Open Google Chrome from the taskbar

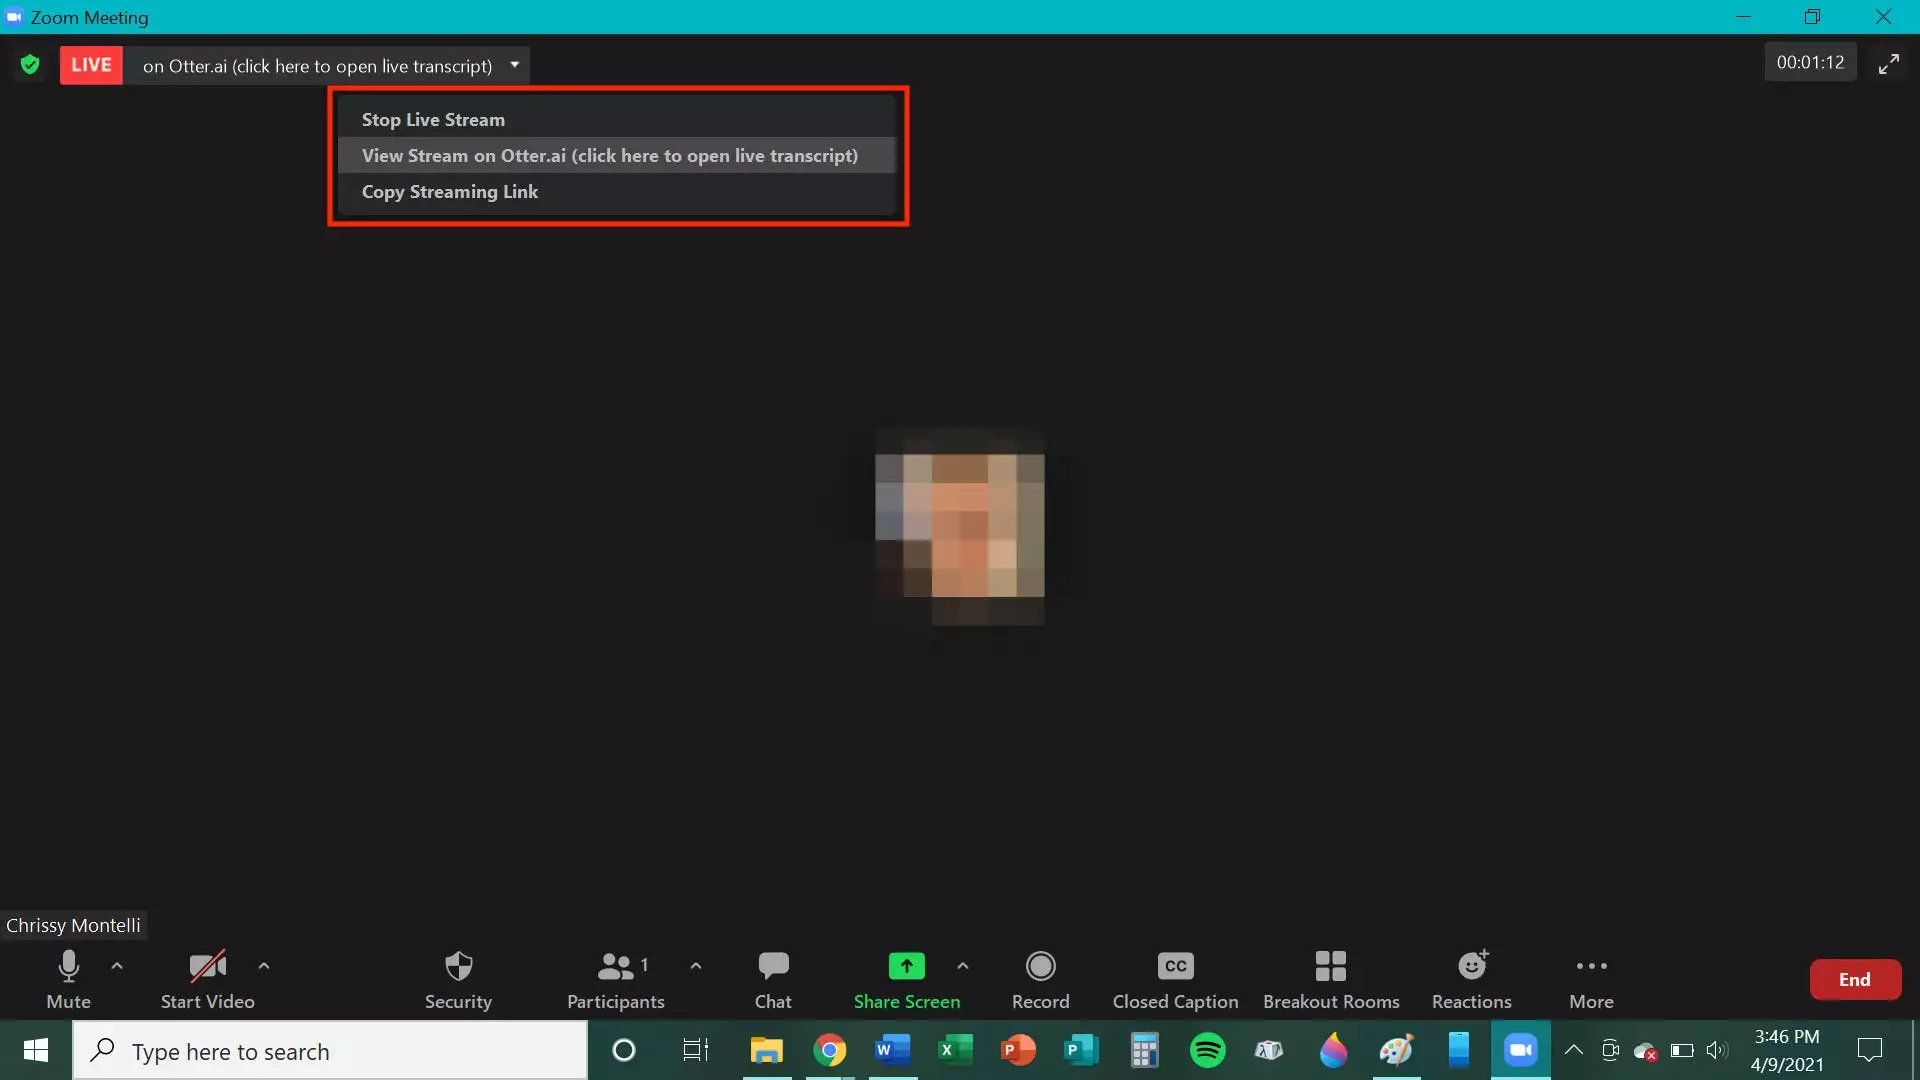coord(829,1050)
